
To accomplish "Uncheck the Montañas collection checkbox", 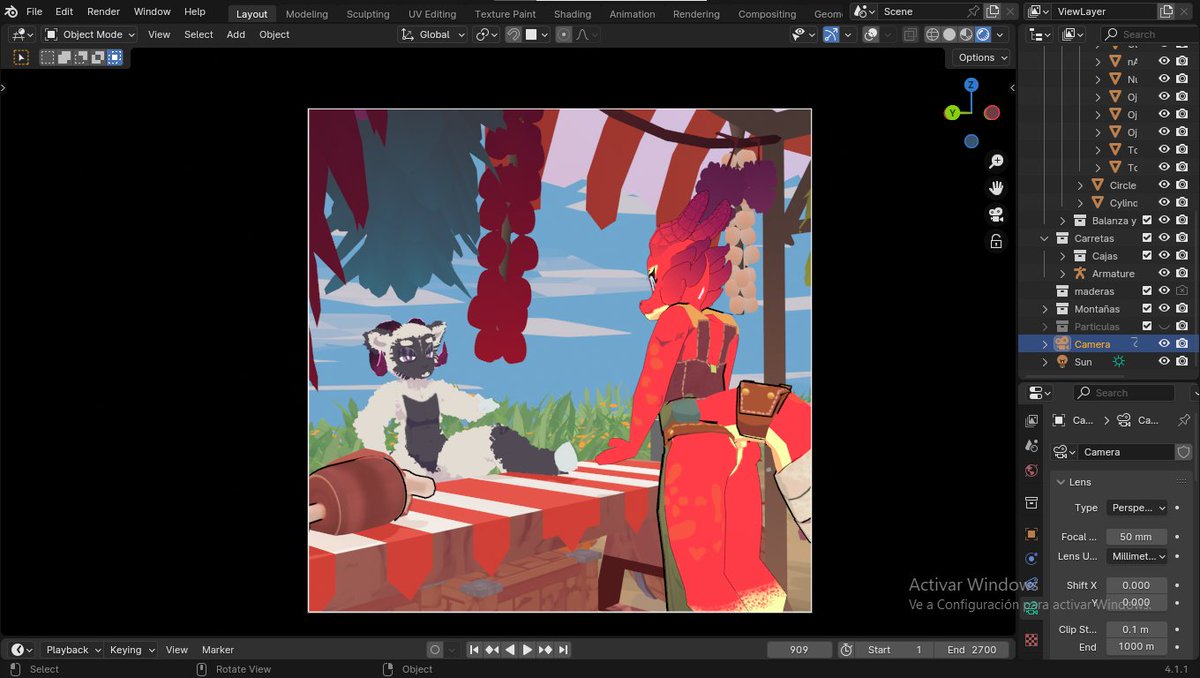I will [1147, 308].
